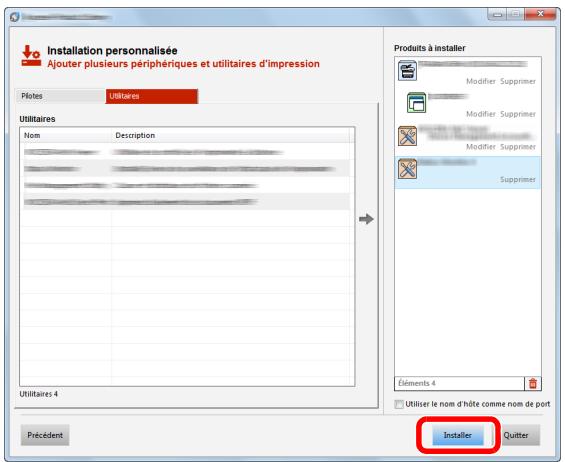This screenshot has height=462, width=565.
Task: Click the Éléments 4 count field
Action: point(459,383)
